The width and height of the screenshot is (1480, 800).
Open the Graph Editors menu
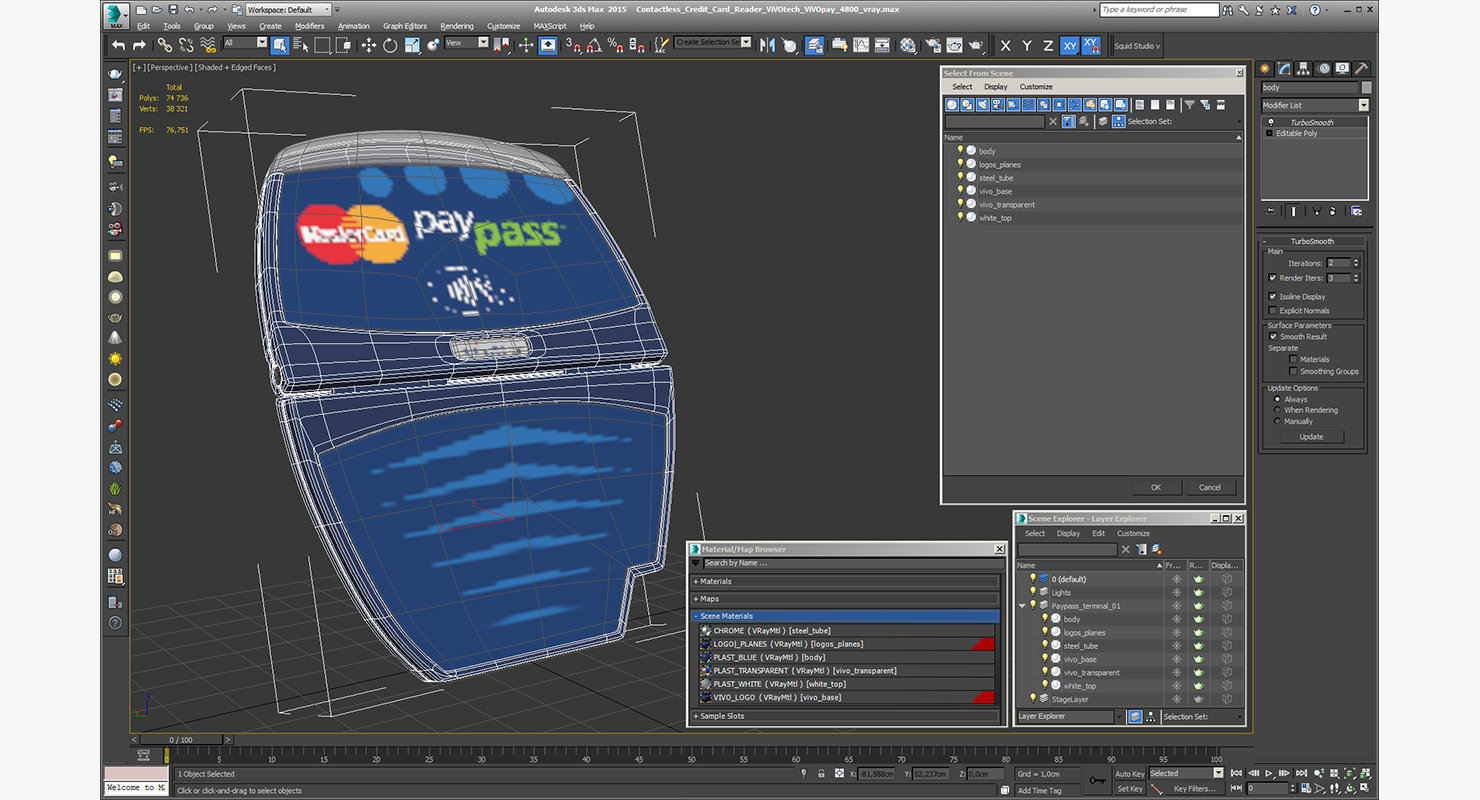click(x=404, y=26)
